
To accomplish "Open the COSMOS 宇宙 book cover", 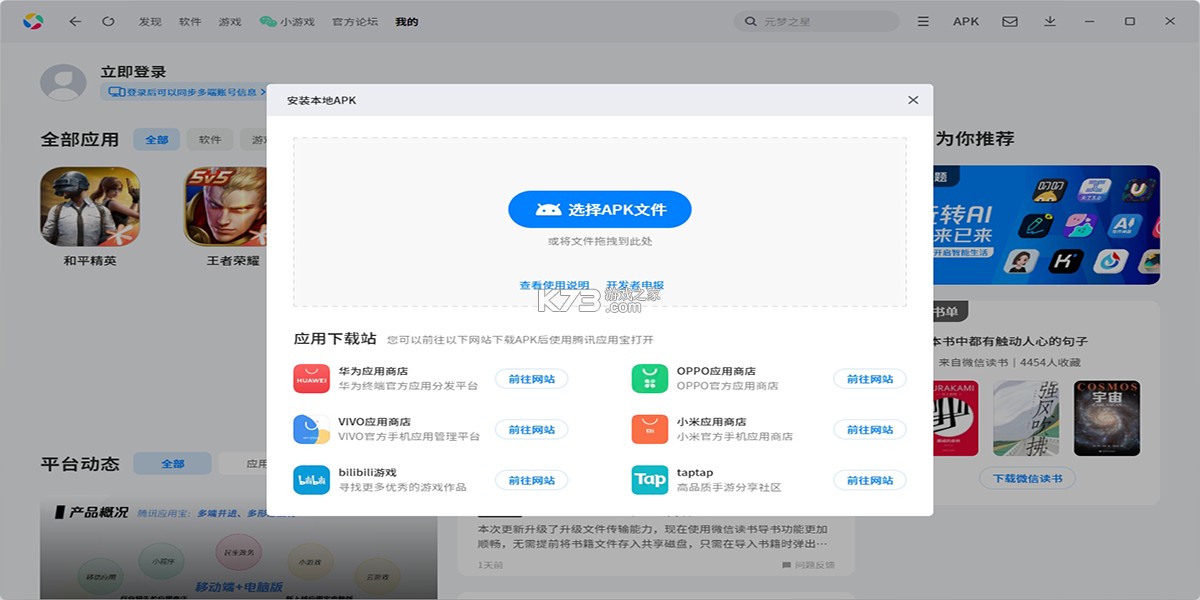I will coord(1107,418).
